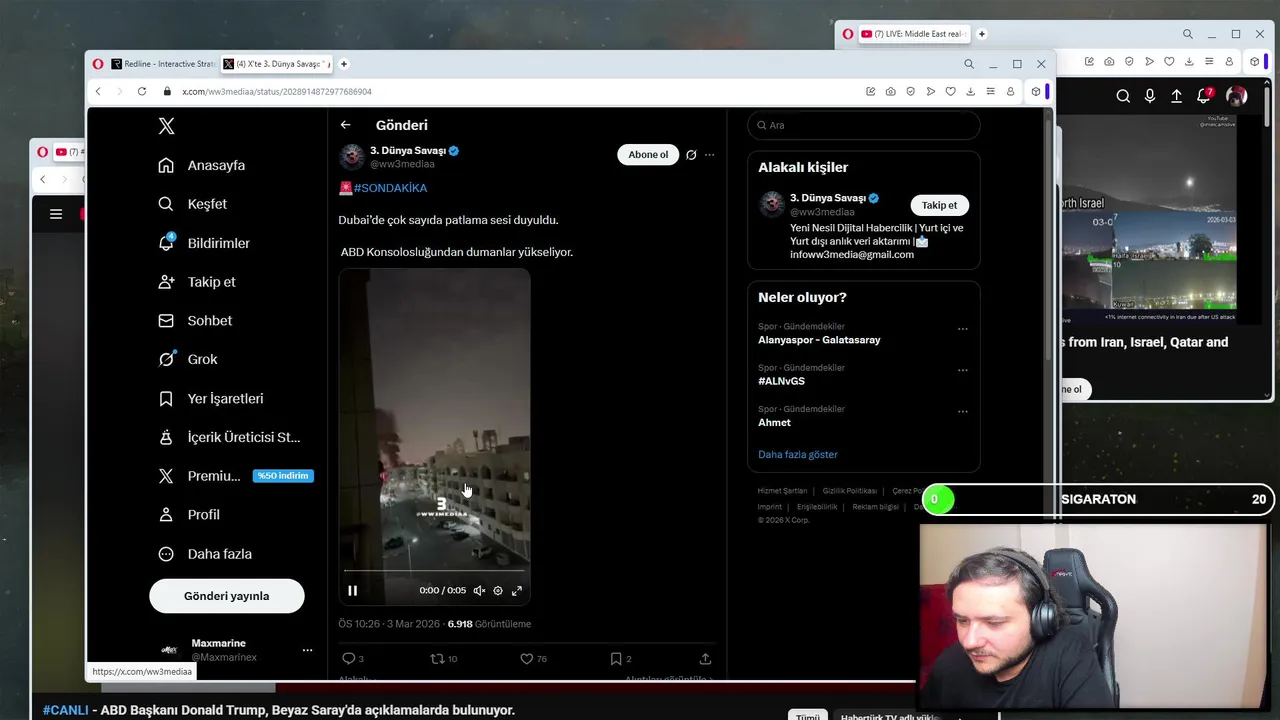Open İçerik Üreticisi Stüdyosu item
Screen dimensions: 1280x720
pos(229,437)
